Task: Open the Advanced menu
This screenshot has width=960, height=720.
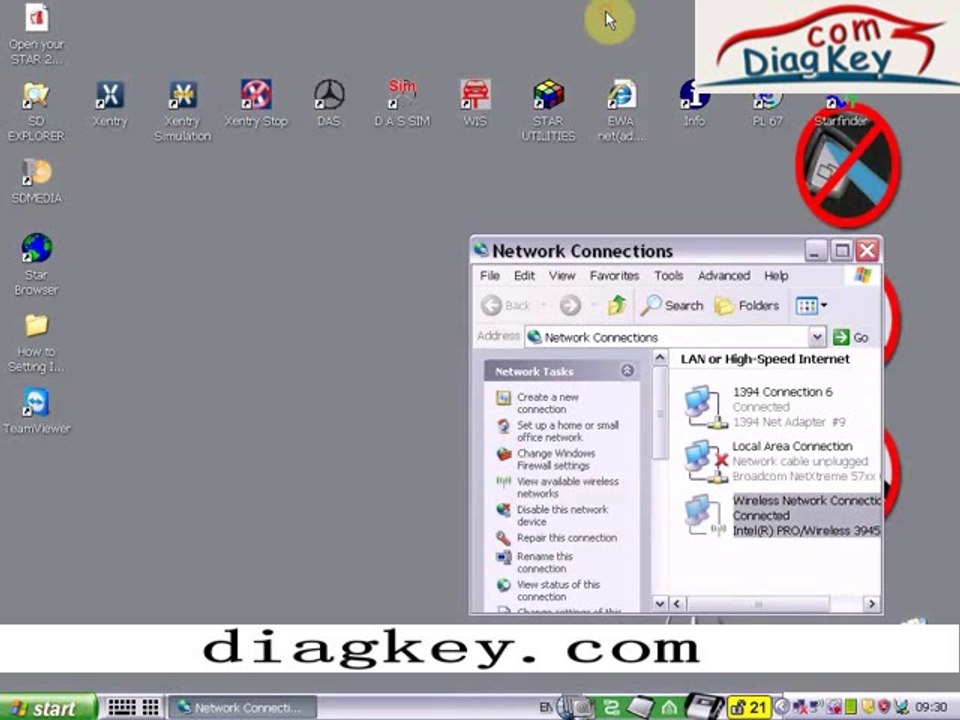Action: coord(724,276)
